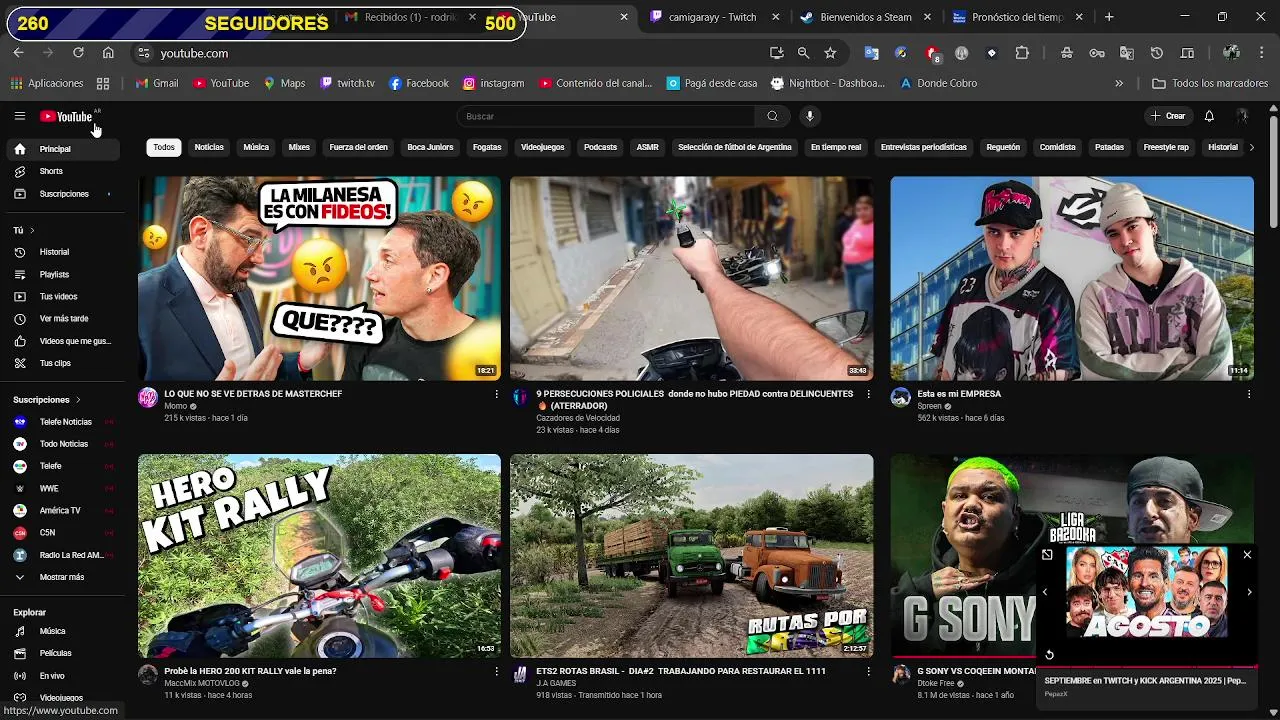The width and height of the screenshot is (1280, 720).
Task: Click the search magnifier button
Action: pyautogui.click(x=772, y=116)
